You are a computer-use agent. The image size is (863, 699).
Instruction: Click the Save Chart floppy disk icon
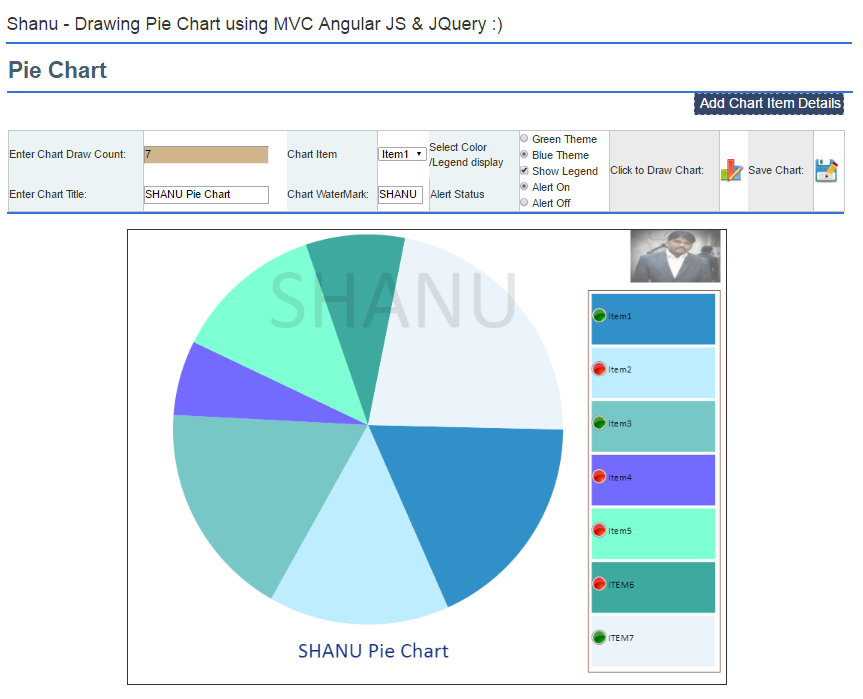(x=826, y=170)
